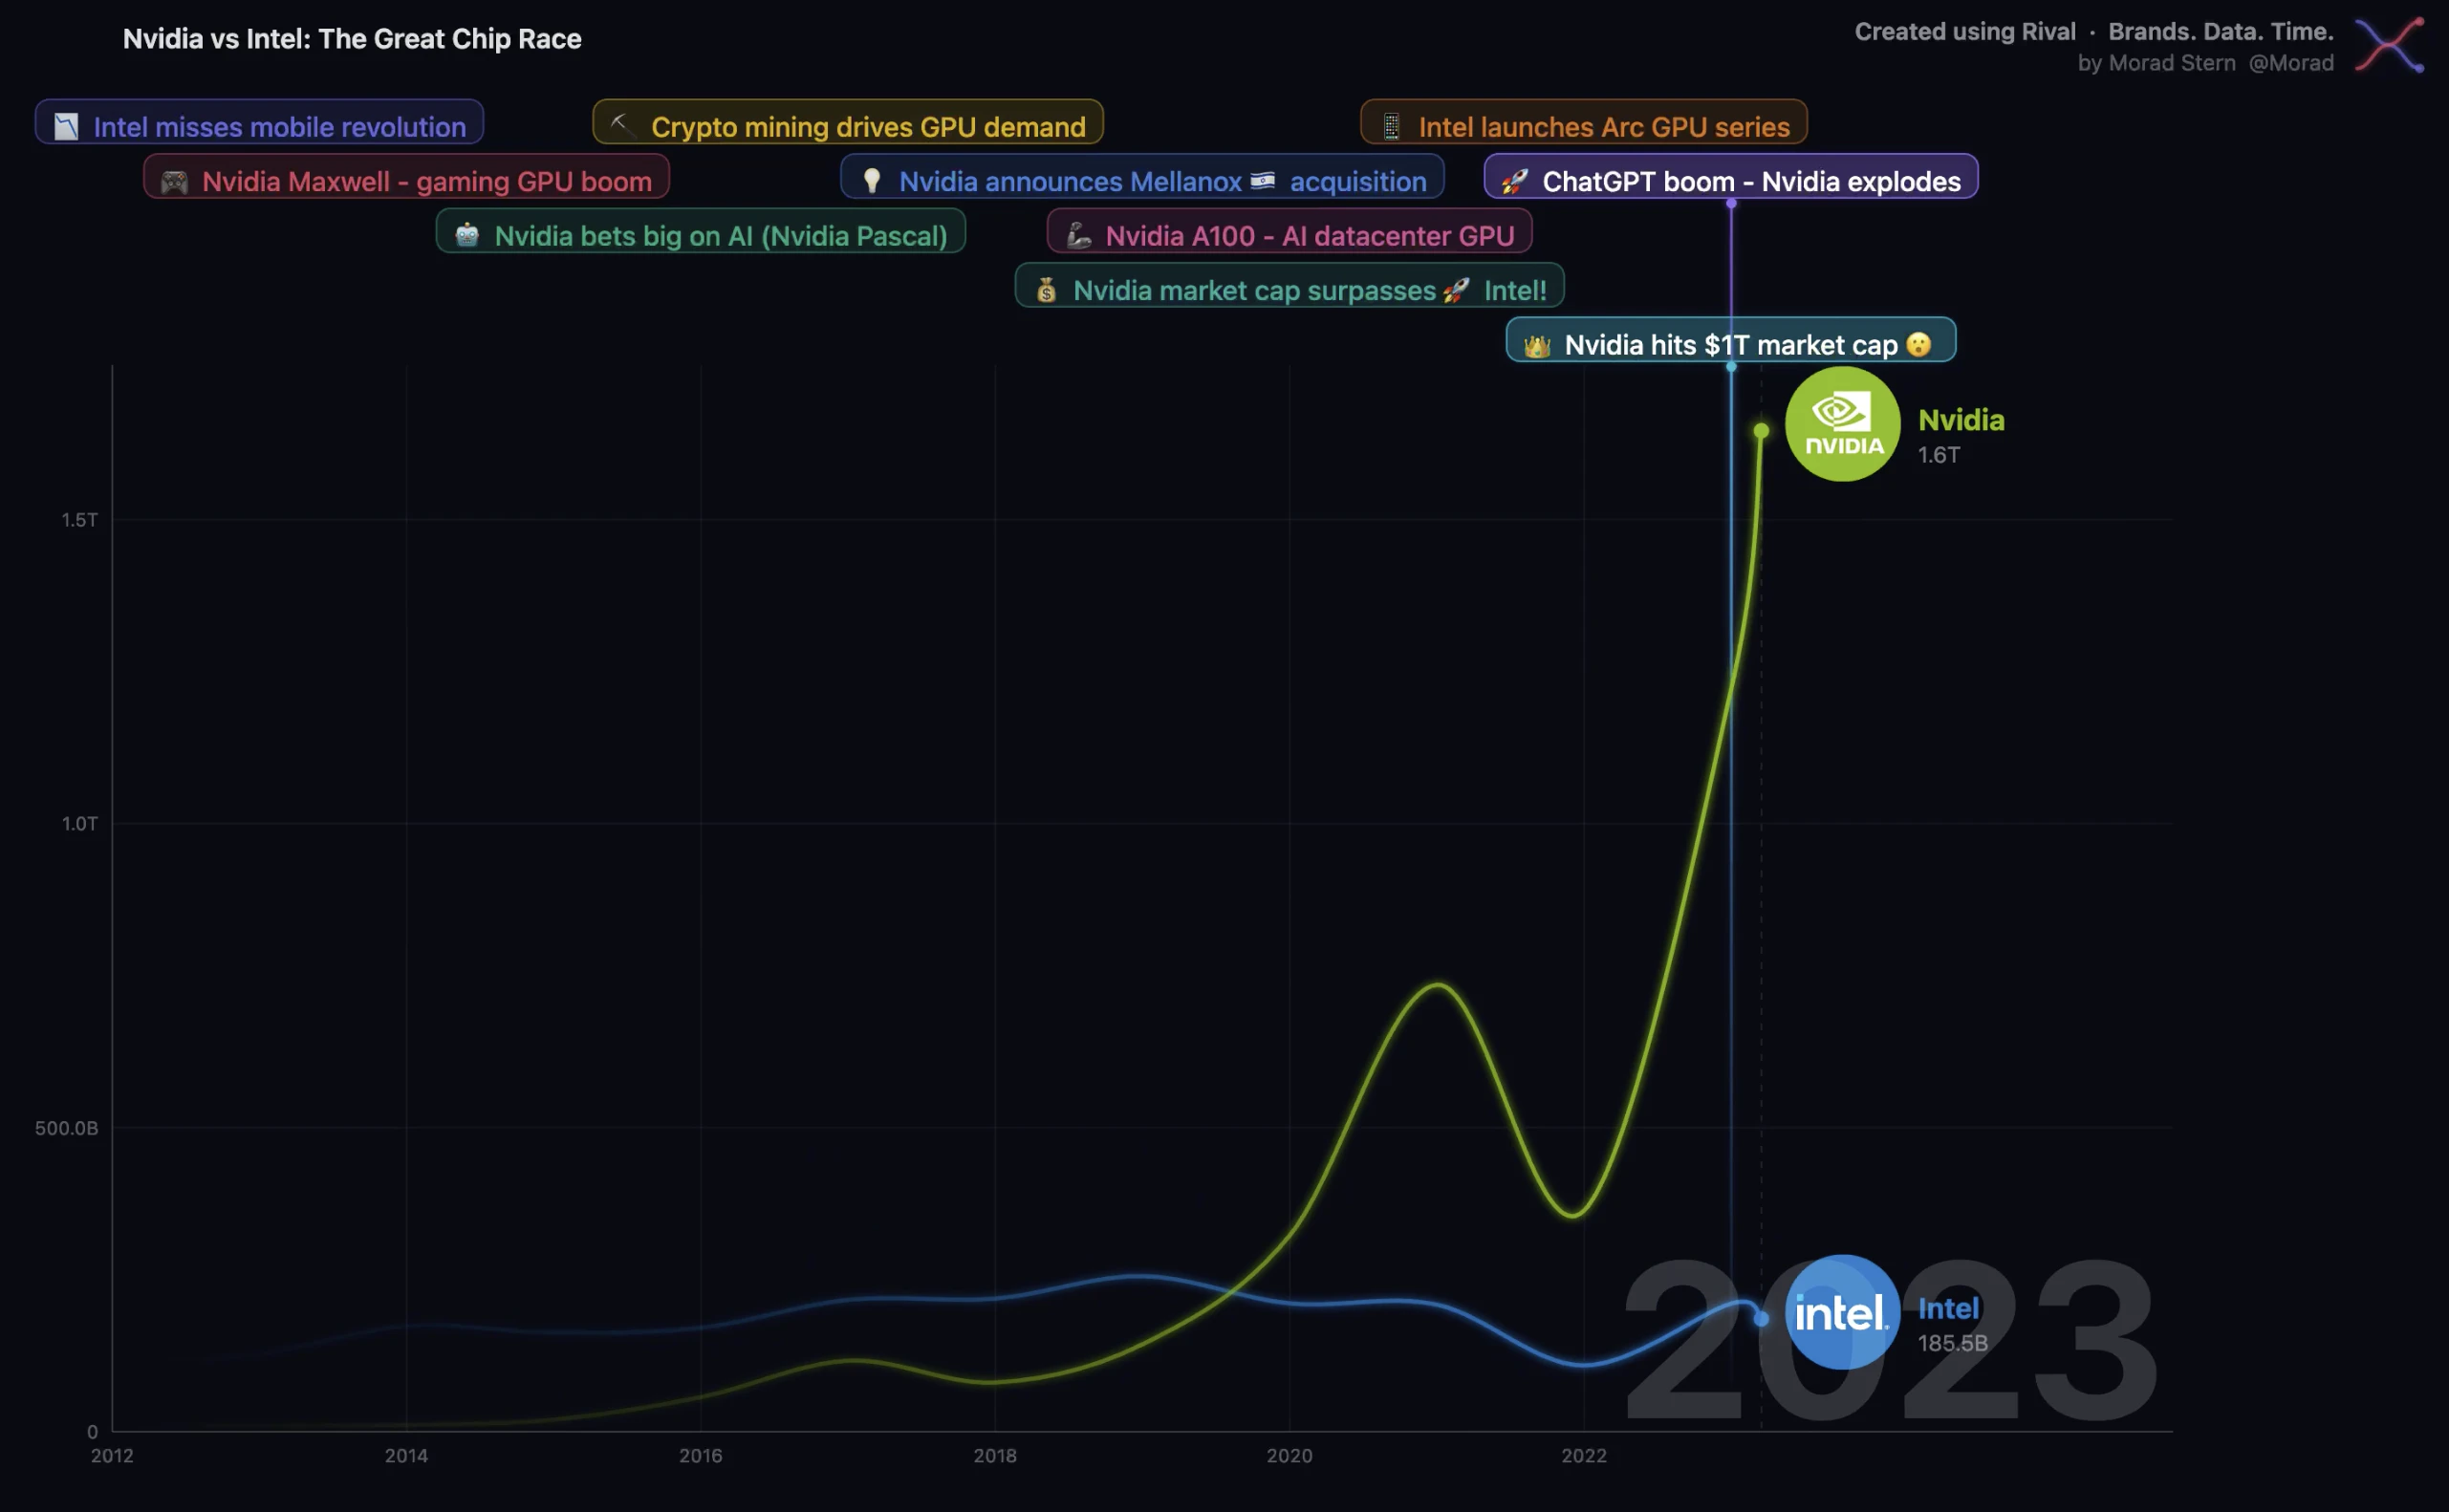Image resolution: width=2449 pixels, height=1512 pixels.
Task: Click the phone emoji on Intel Arc label
Action: click(x=1391, y=126)
